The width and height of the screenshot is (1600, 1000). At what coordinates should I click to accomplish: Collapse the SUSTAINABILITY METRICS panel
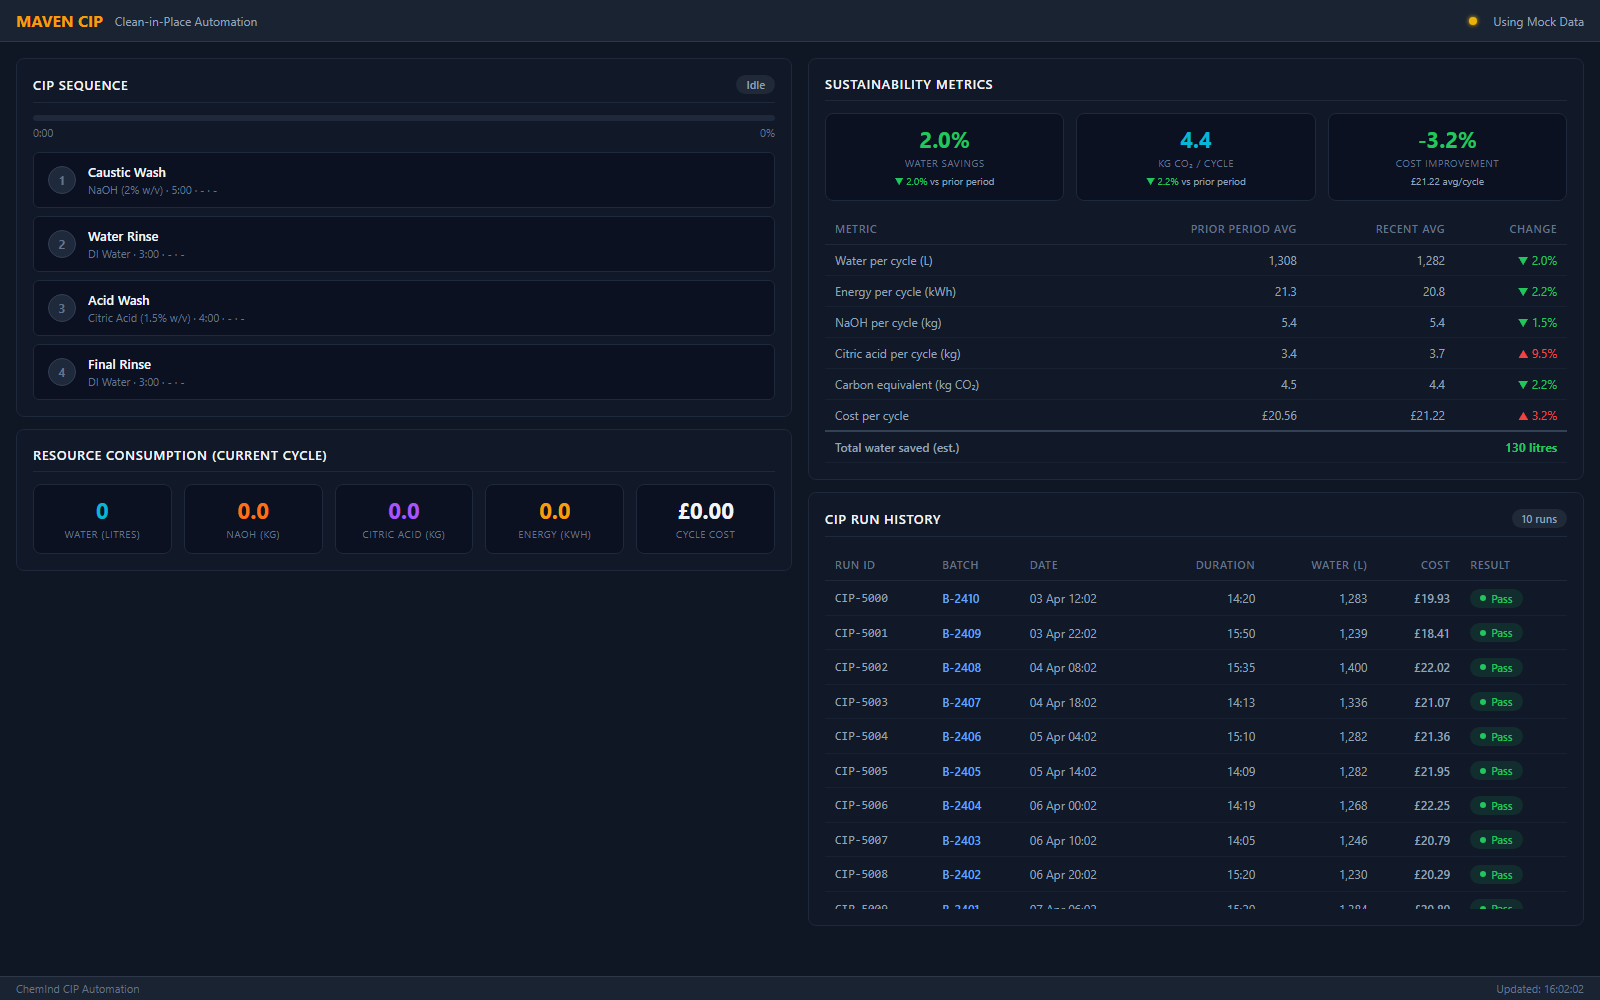click(x=908, y=85)
